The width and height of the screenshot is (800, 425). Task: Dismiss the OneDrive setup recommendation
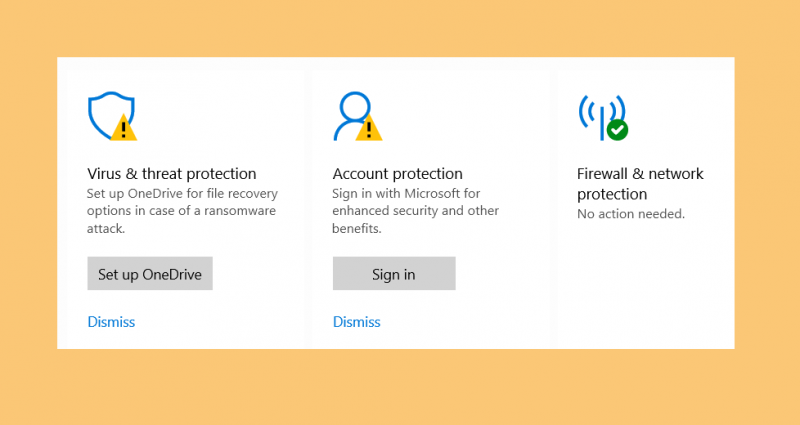pyautogui.click(x=111, y=322)
